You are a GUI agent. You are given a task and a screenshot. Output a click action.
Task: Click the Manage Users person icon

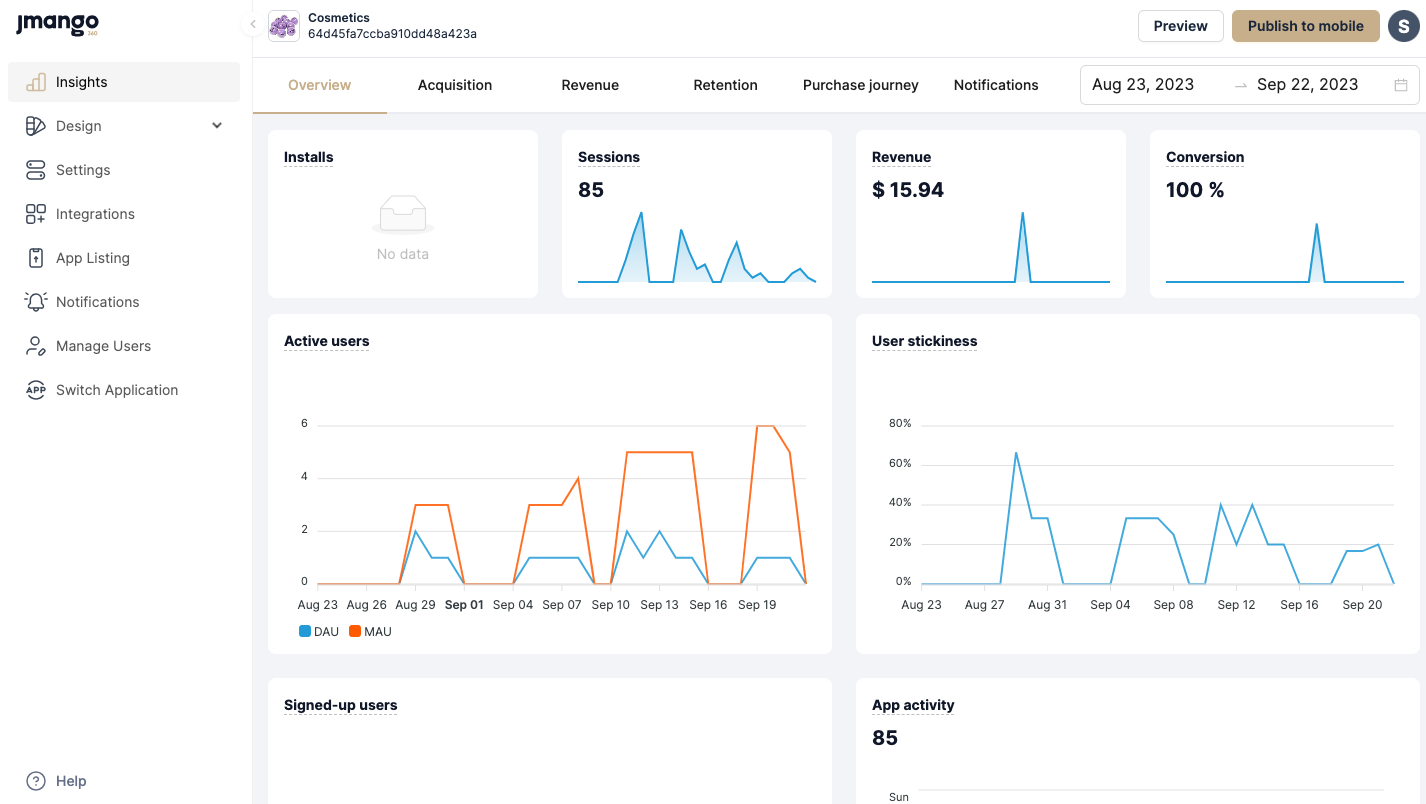click(x=36, y=346)
